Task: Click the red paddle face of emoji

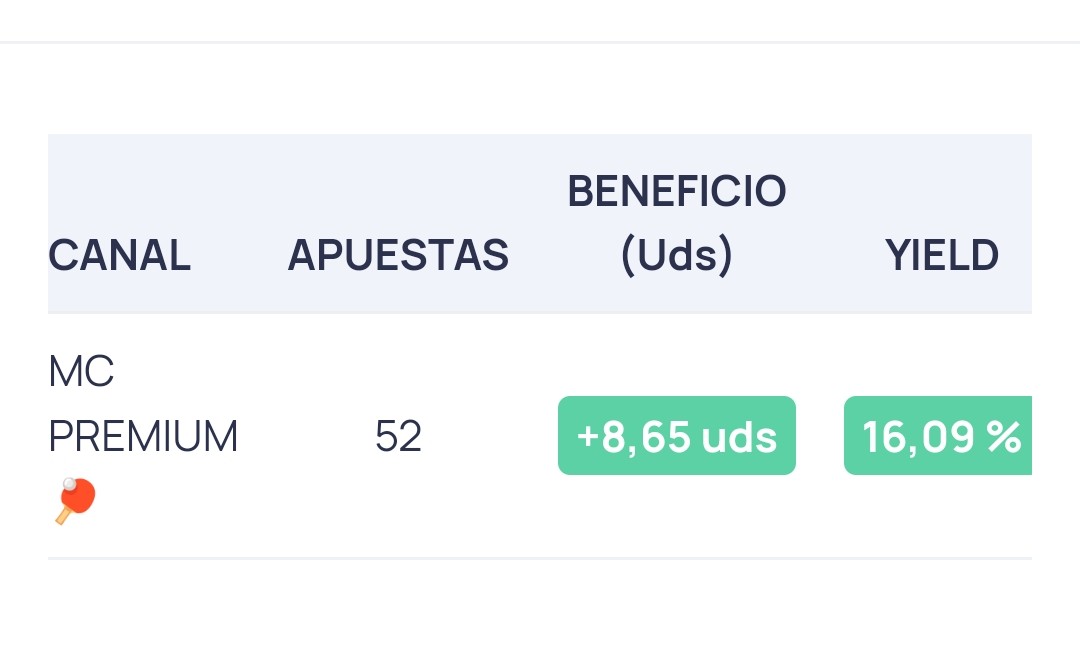Action: tap(79, 495)
